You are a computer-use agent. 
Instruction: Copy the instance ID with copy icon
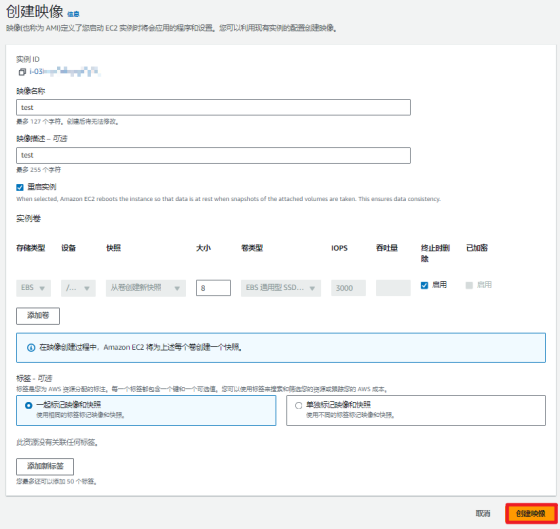point(22,72)
